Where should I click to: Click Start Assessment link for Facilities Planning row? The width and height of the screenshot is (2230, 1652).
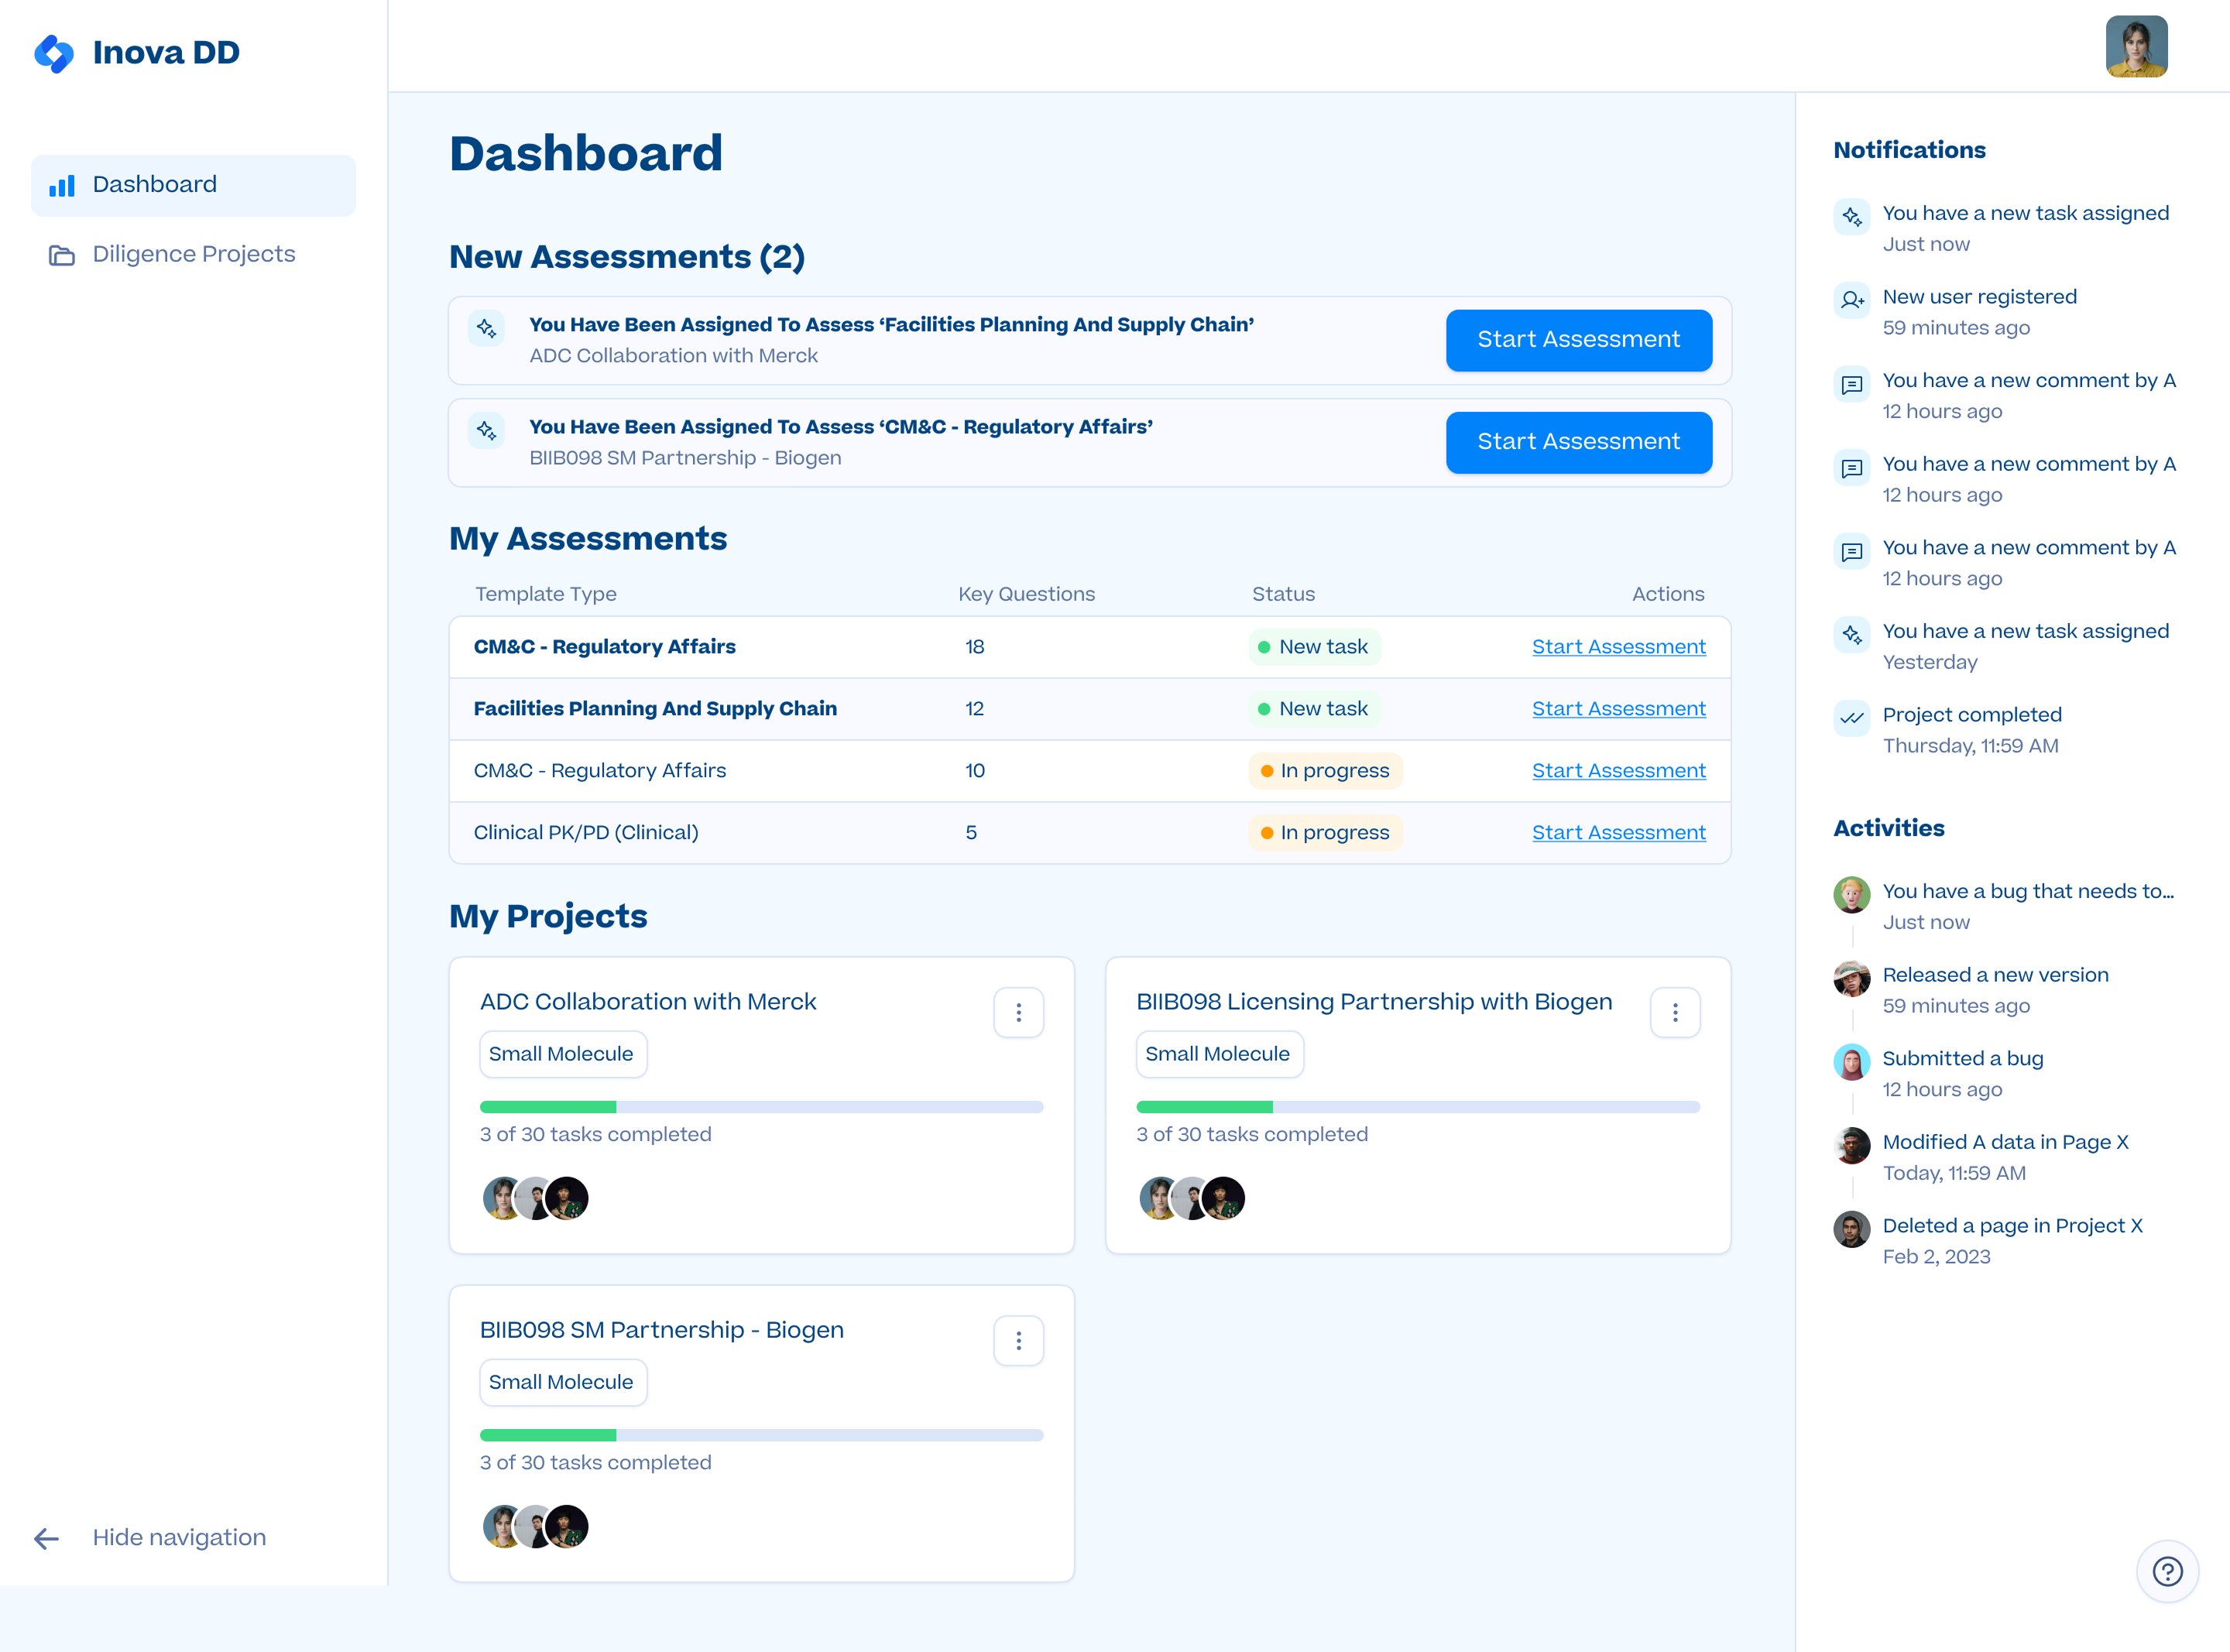tap(1618, 708)
